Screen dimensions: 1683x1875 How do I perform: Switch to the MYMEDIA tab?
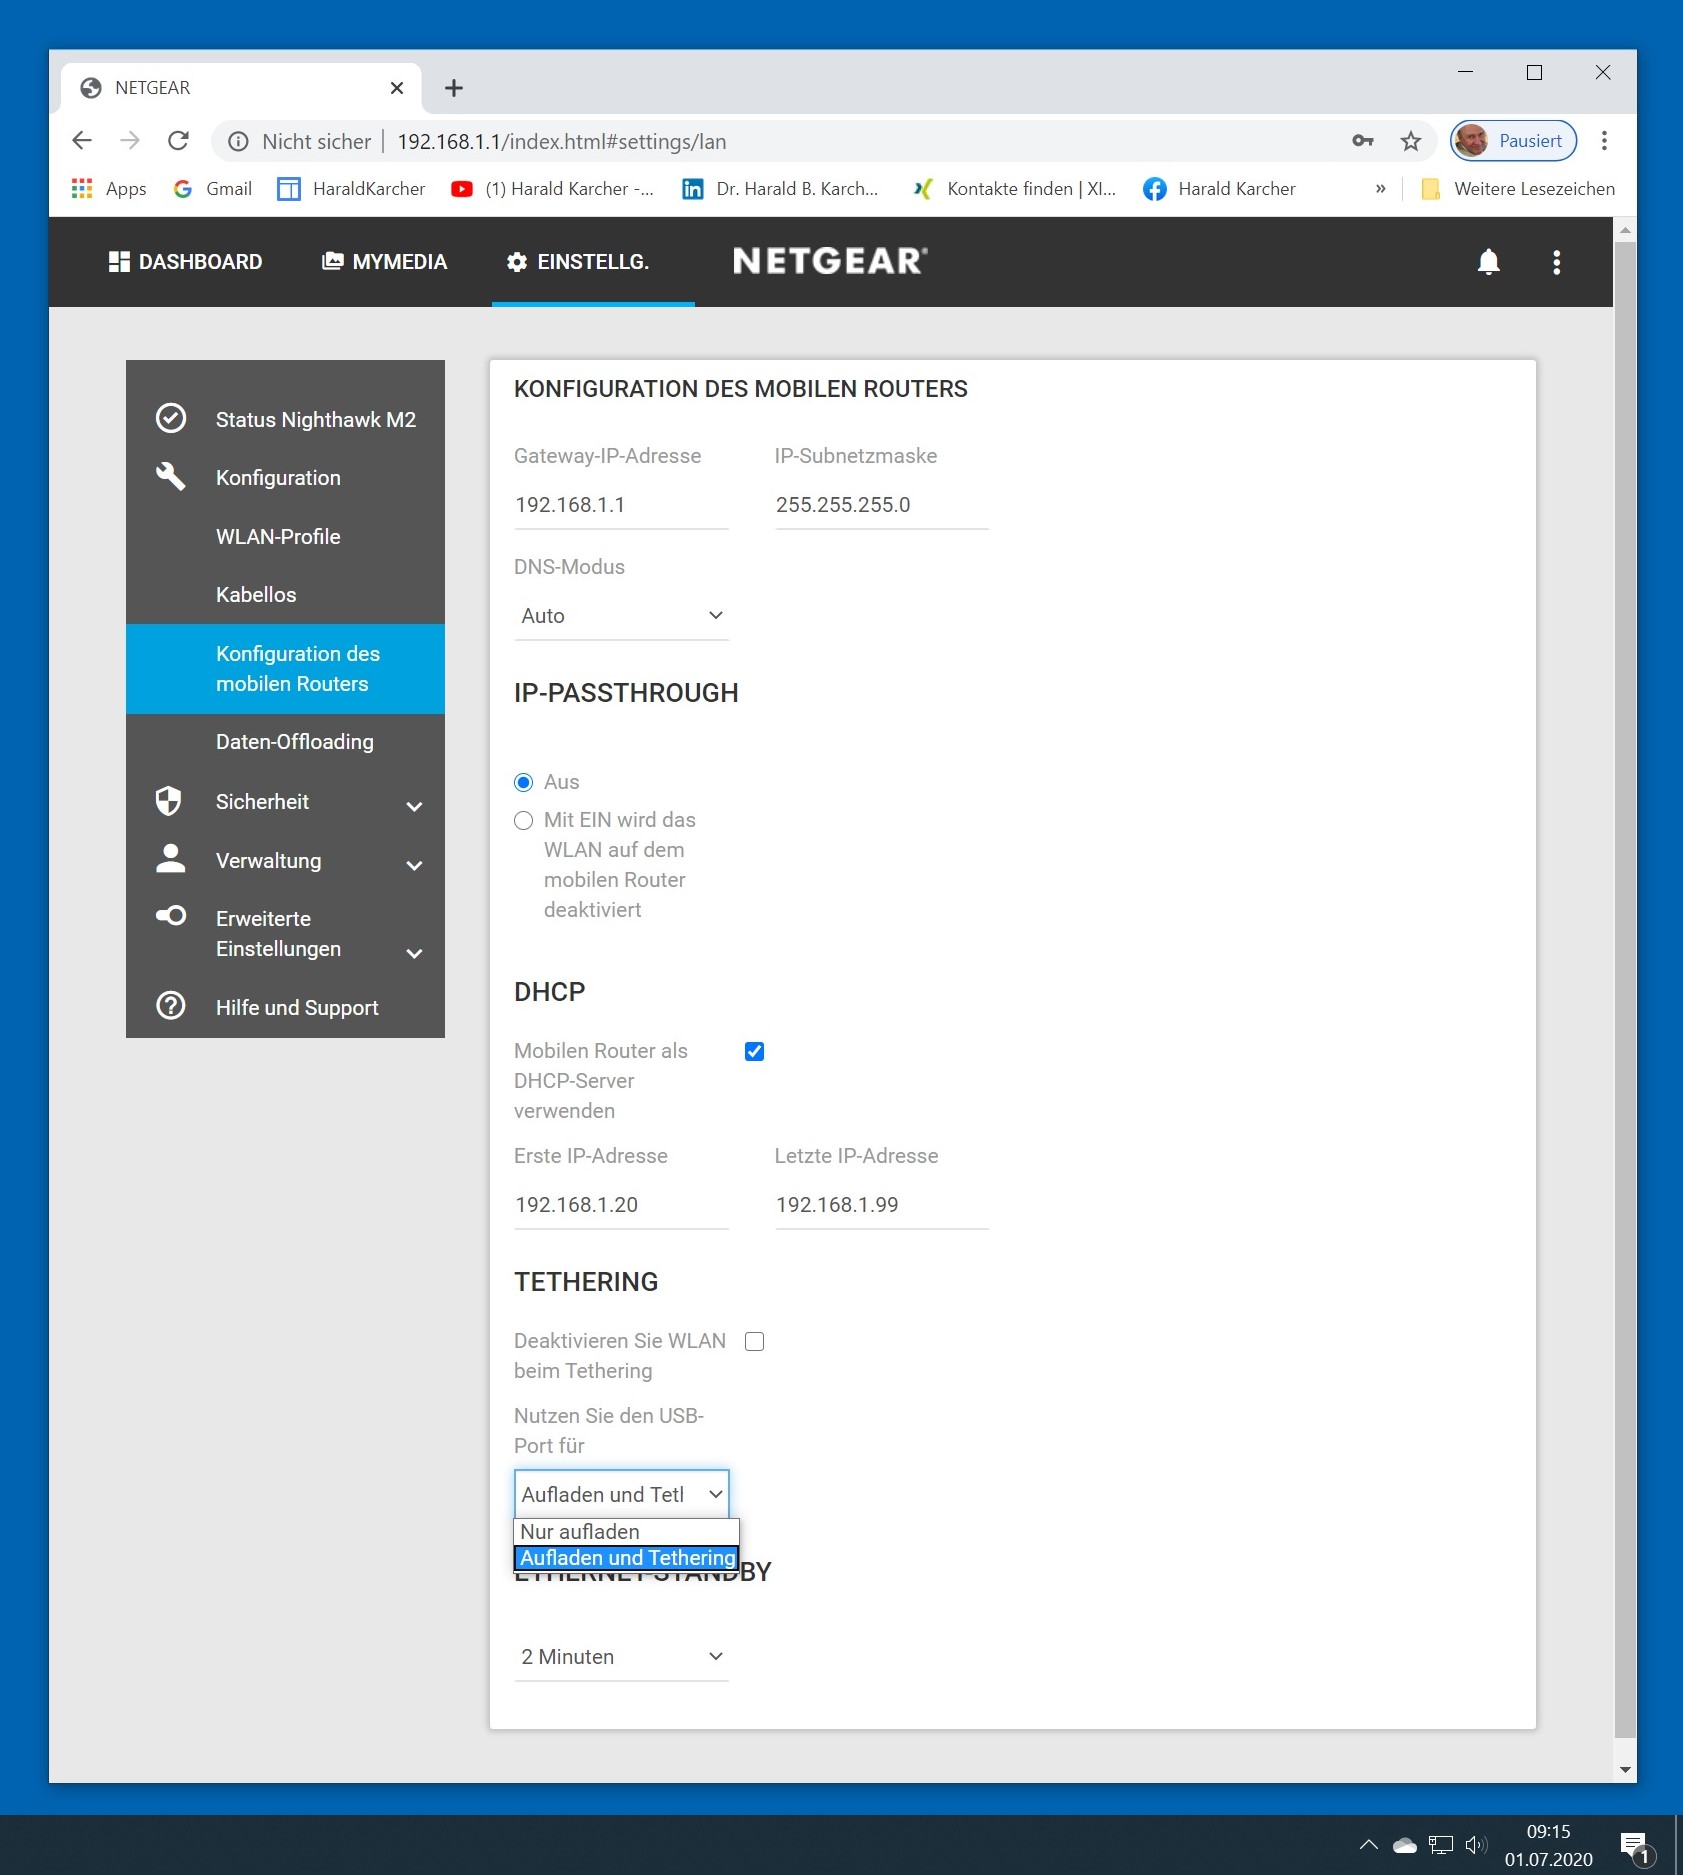tap(384, 262)
